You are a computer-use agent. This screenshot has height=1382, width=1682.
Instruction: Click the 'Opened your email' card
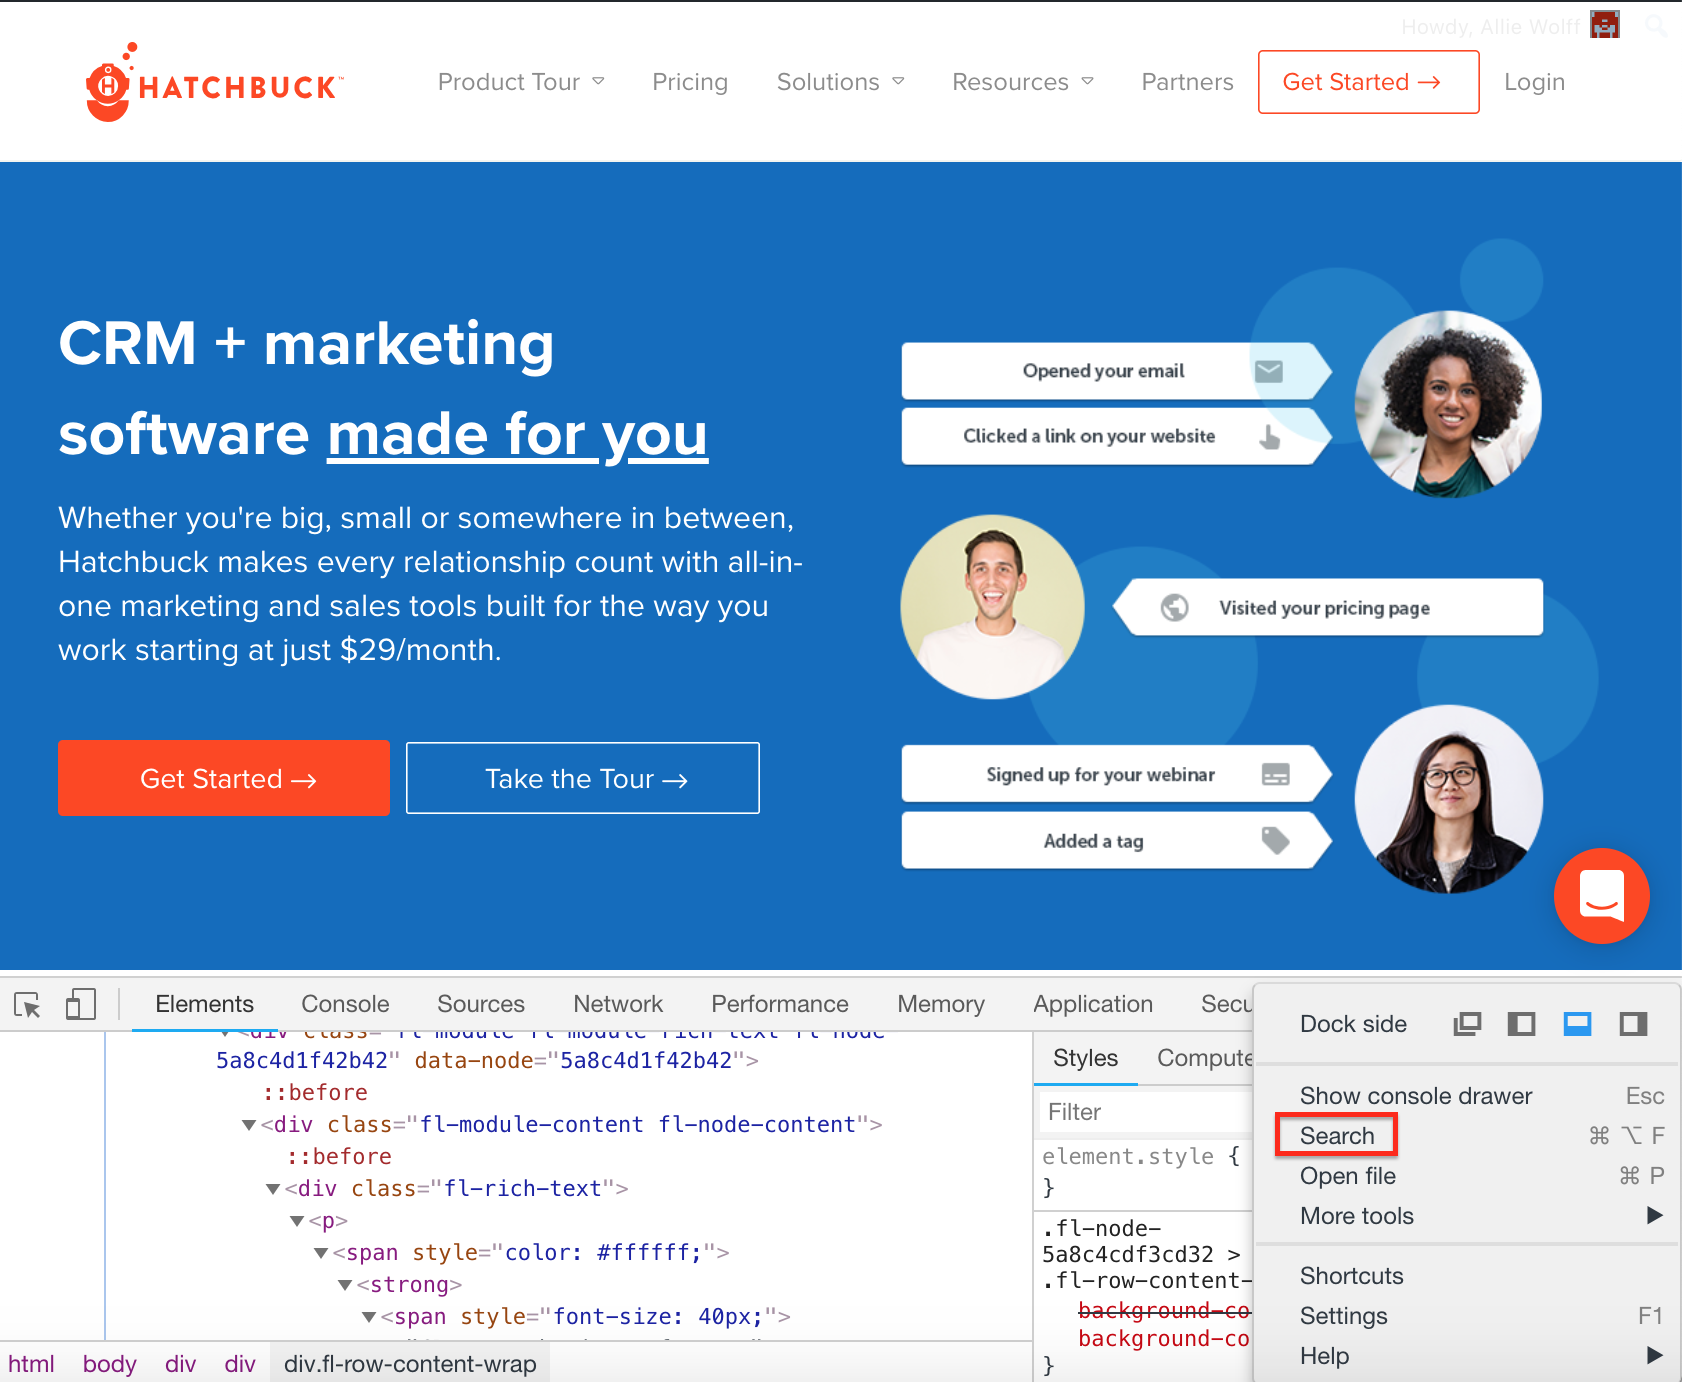click(1116, 371)
